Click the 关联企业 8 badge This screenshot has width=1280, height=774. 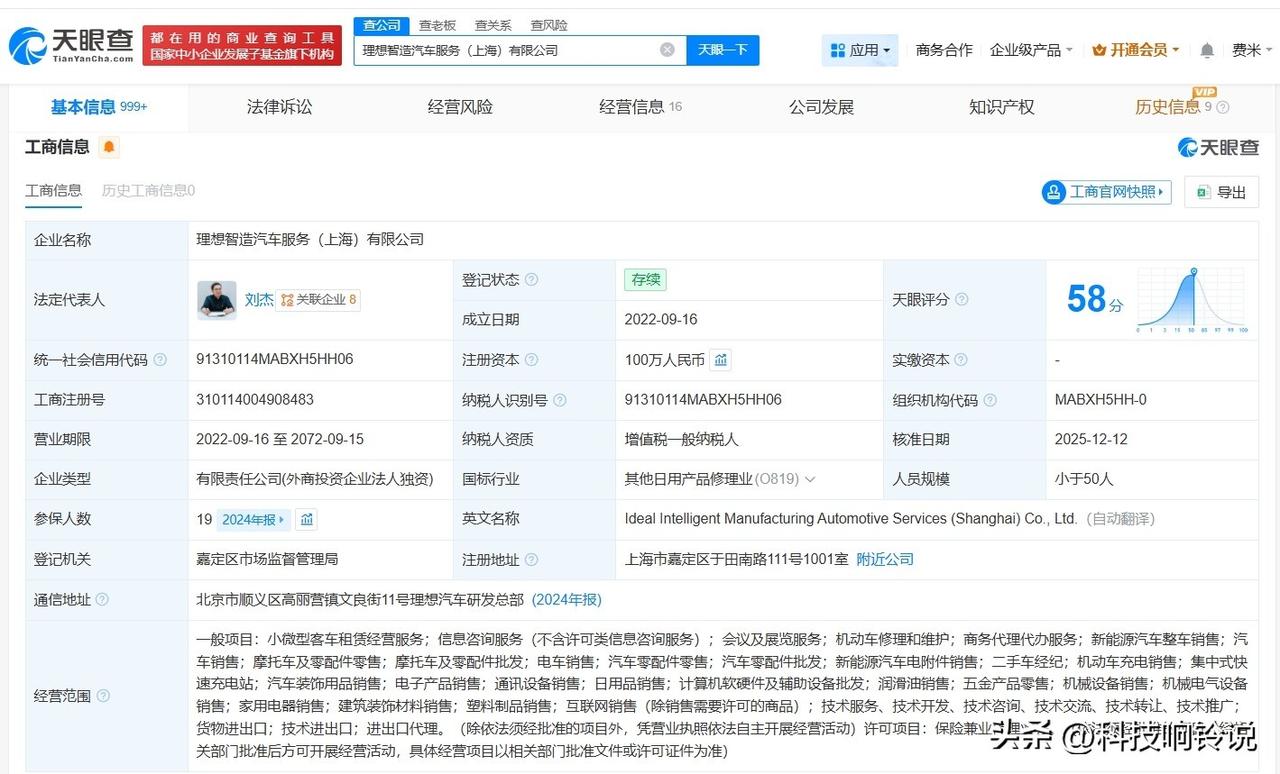(x=318, y=300)
